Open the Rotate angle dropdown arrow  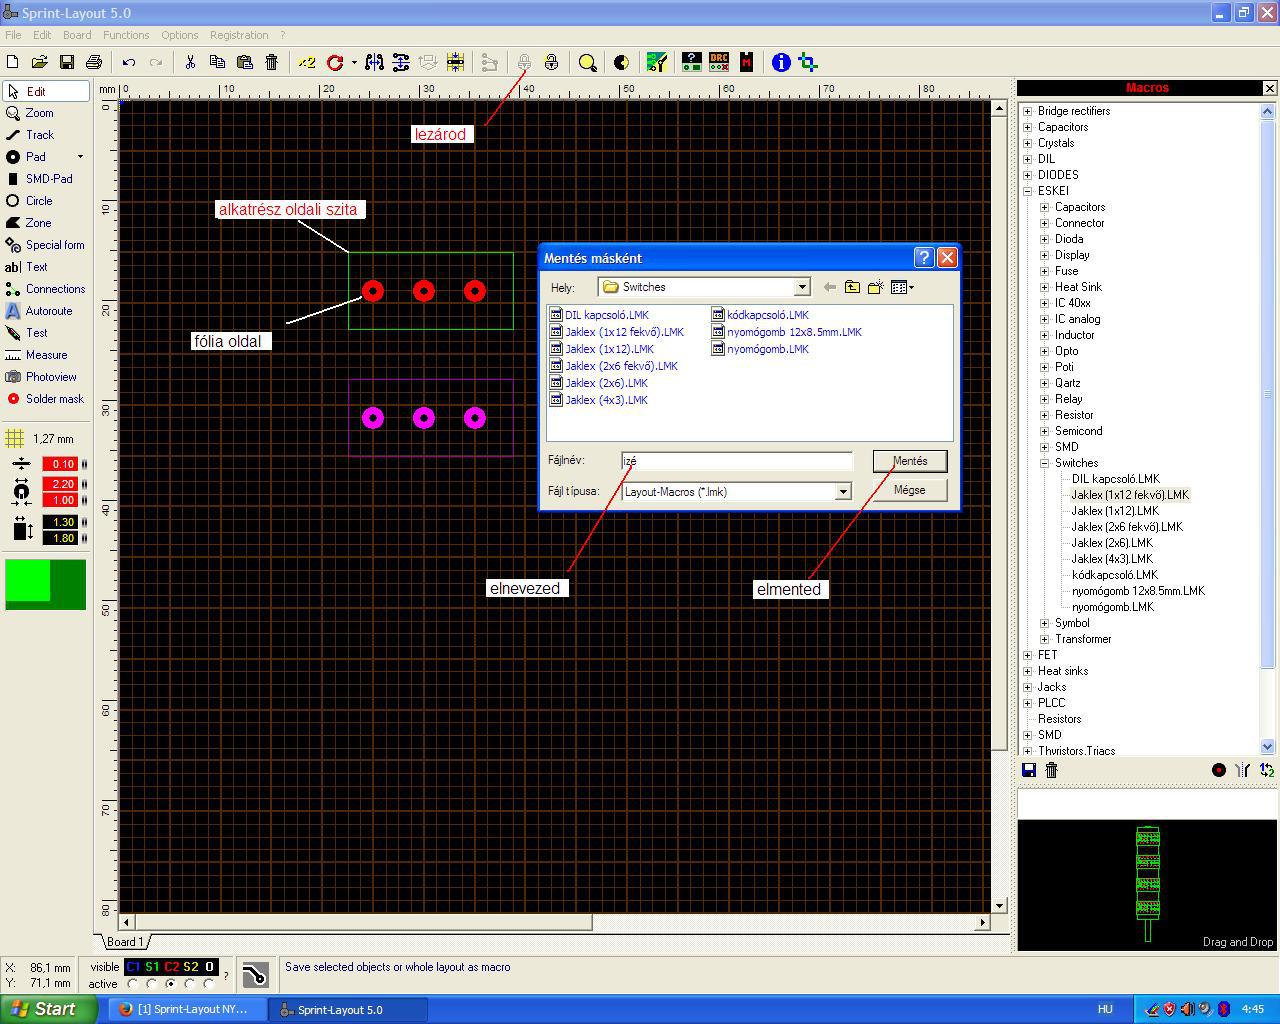point(354,62)
